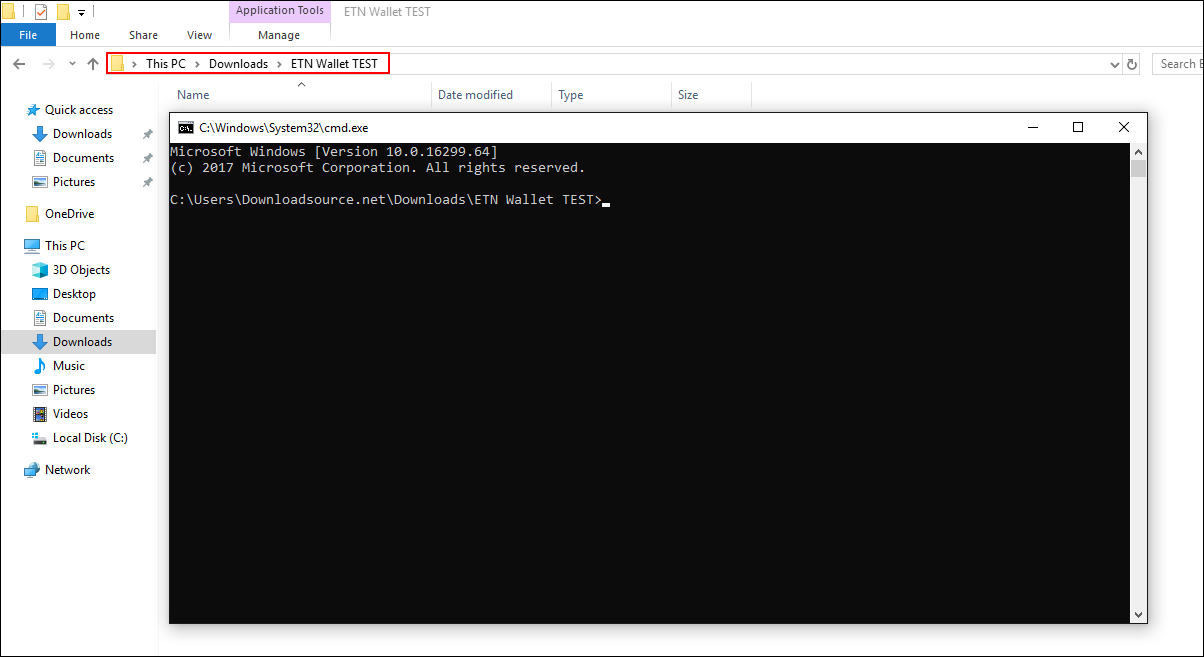This screenshot has width=1204, height=657.
Task: Open the File menu
Action: point(28,35)
